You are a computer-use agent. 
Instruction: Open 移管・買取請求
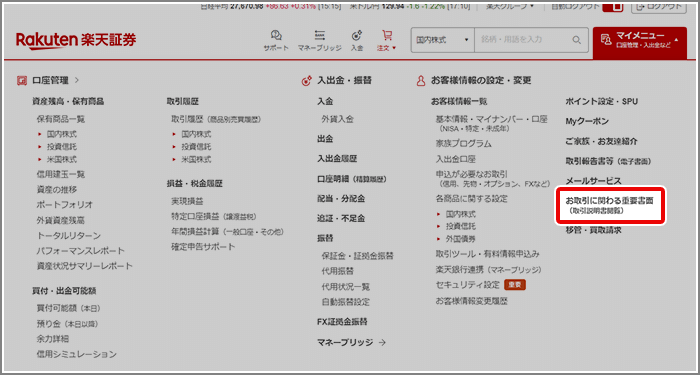(593, 230)
